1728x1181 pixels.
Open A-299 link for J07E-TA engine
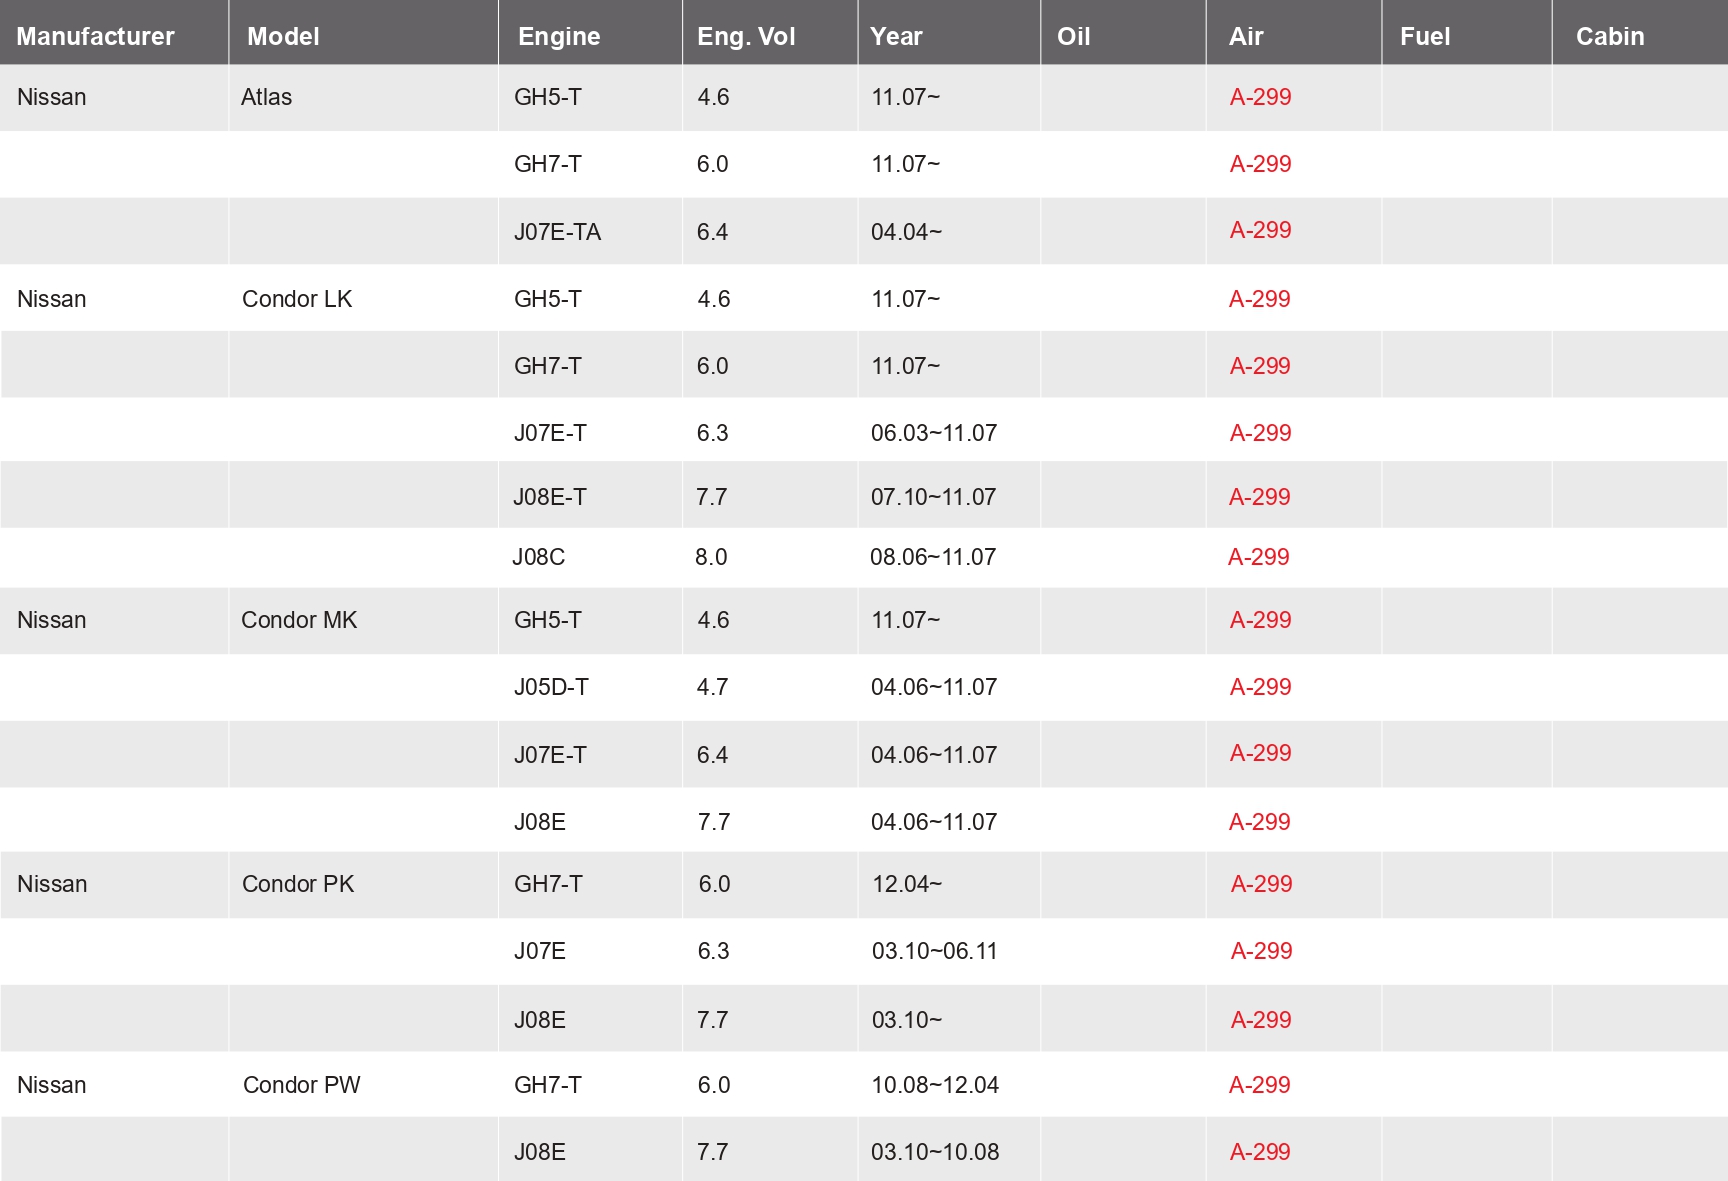click(x=1260, y=230)
